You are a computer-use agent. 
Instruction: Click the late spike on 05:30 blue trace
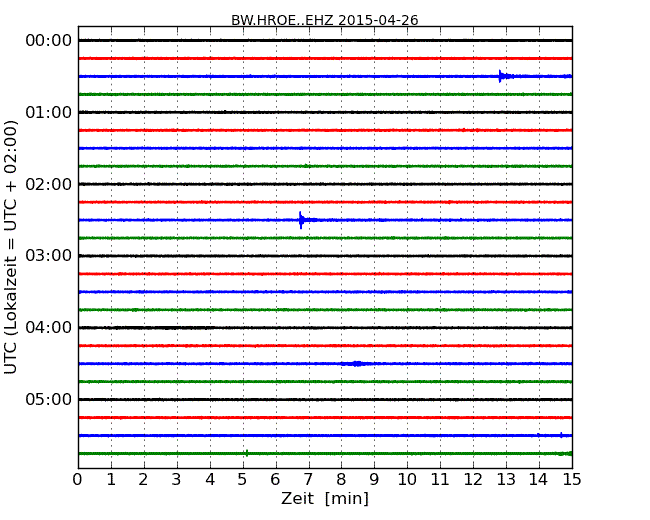click(561, 435)
